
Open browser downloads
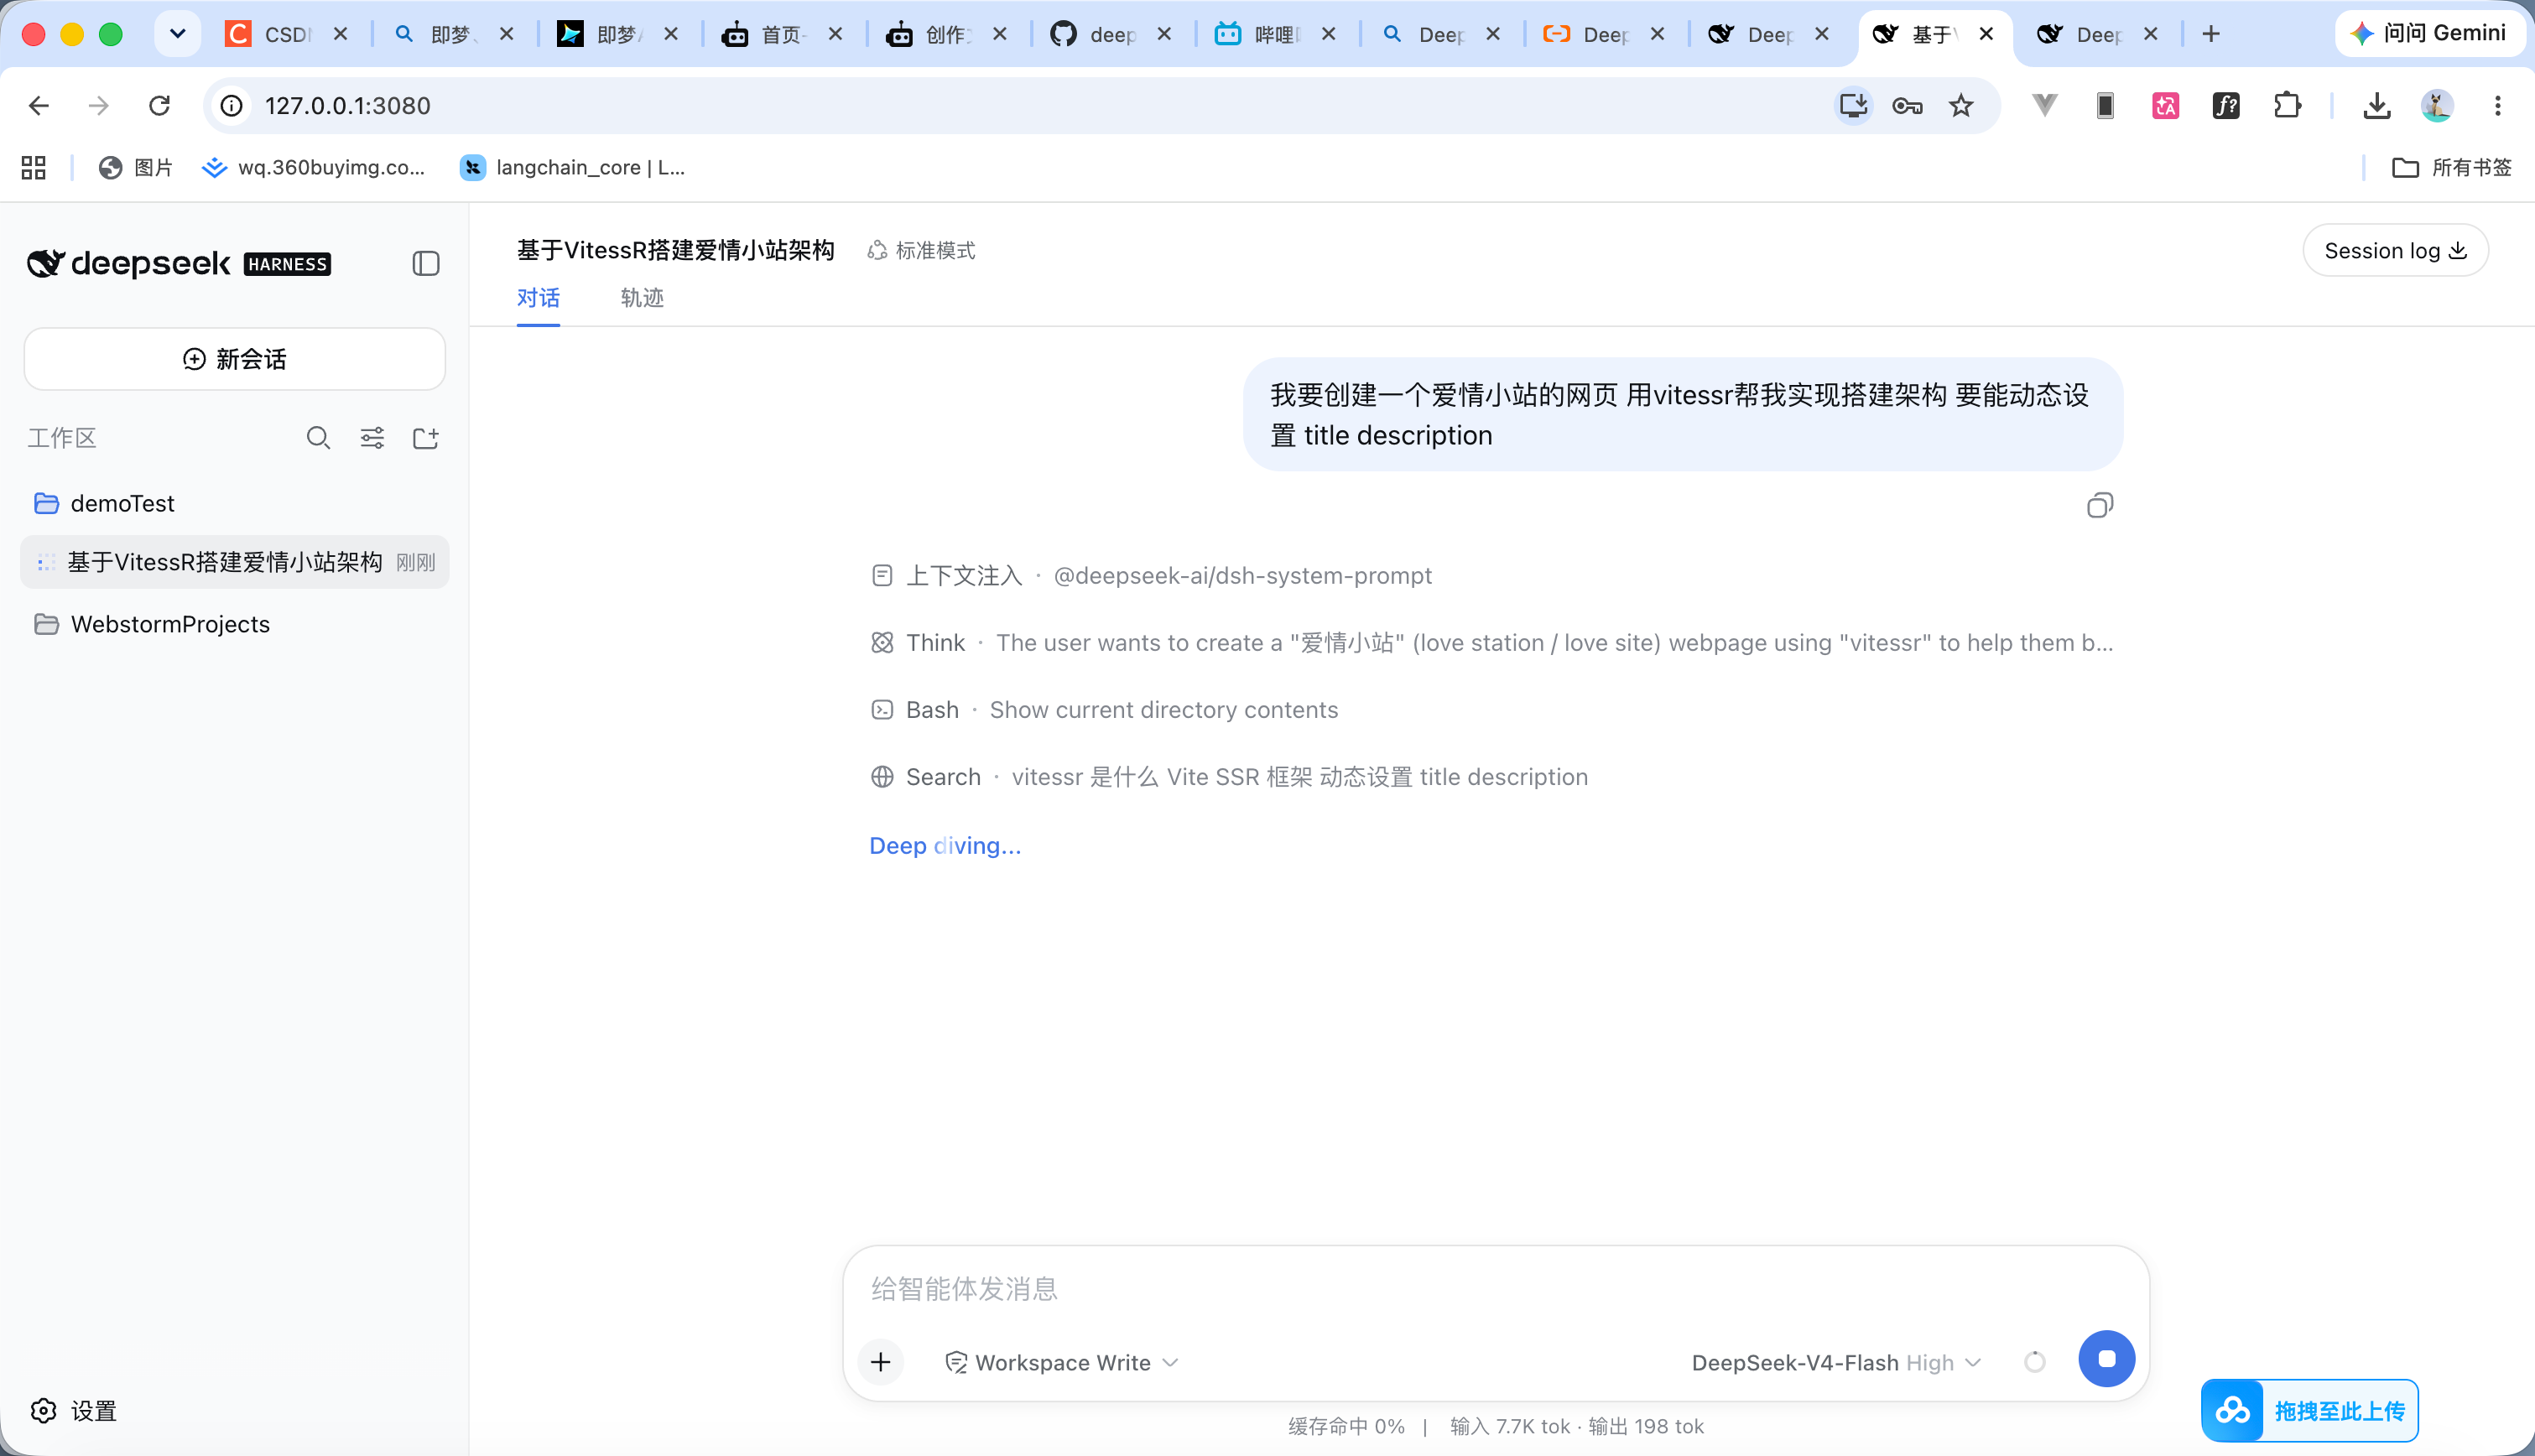2377,105
